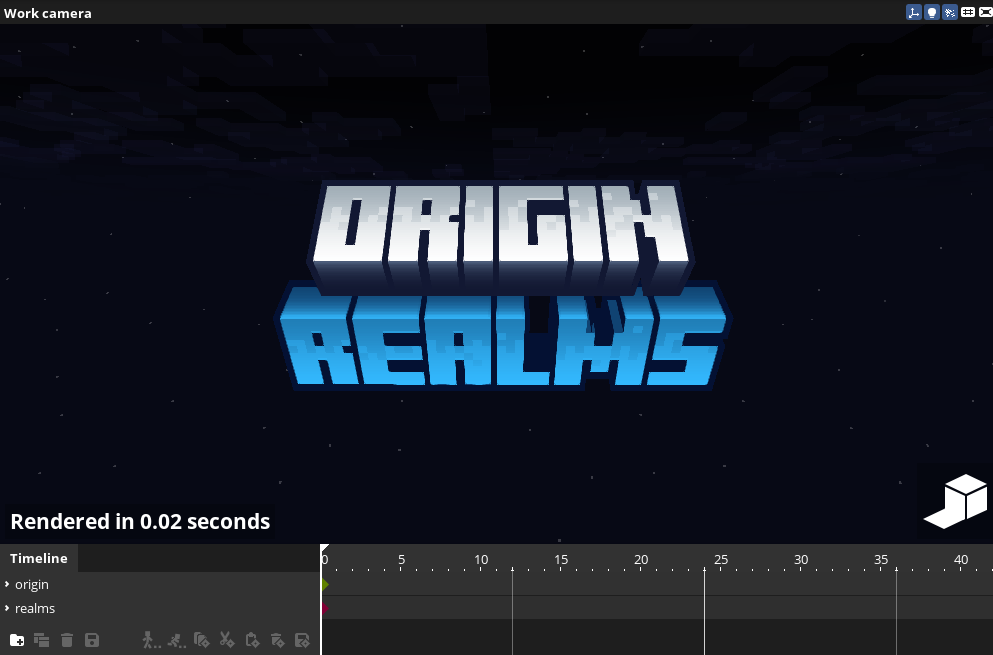Copy the selected keyframes

202,640
